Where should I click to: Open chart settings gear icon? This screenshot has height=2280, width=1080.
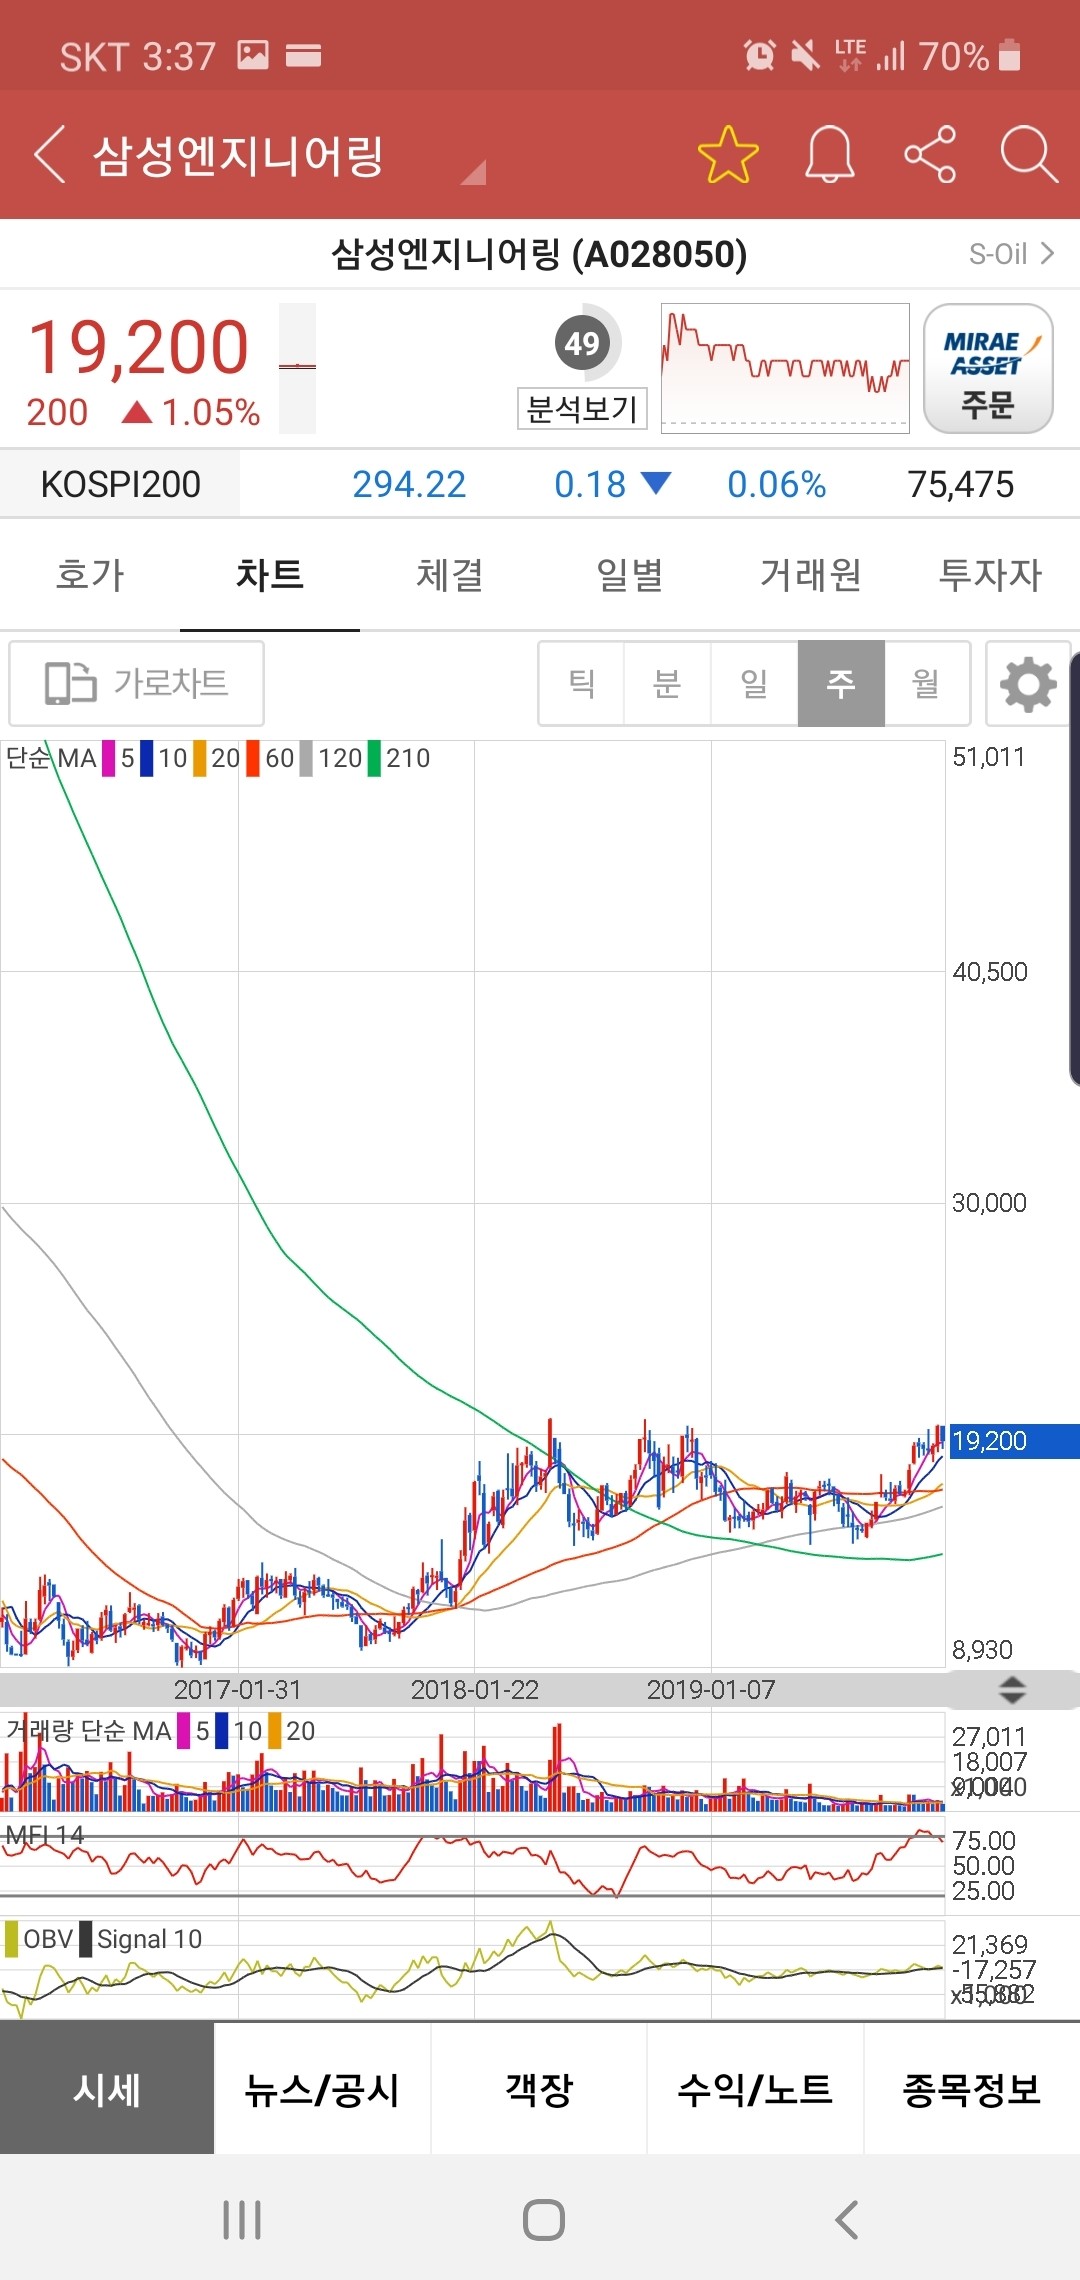[x=1028, y=684]
